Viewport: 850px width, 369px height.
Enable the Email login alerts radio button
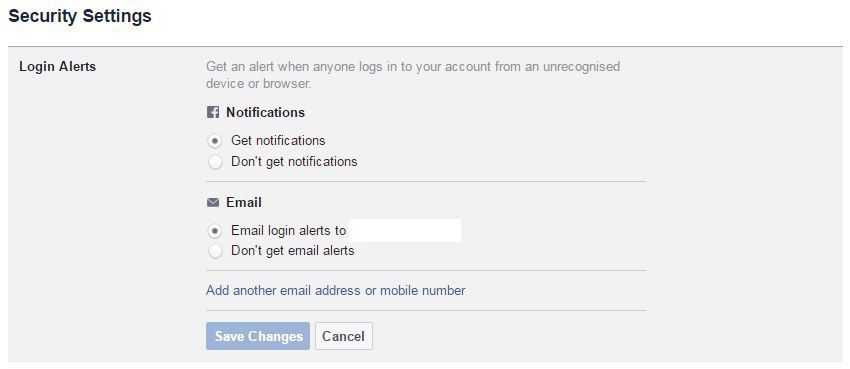(215, 231)
